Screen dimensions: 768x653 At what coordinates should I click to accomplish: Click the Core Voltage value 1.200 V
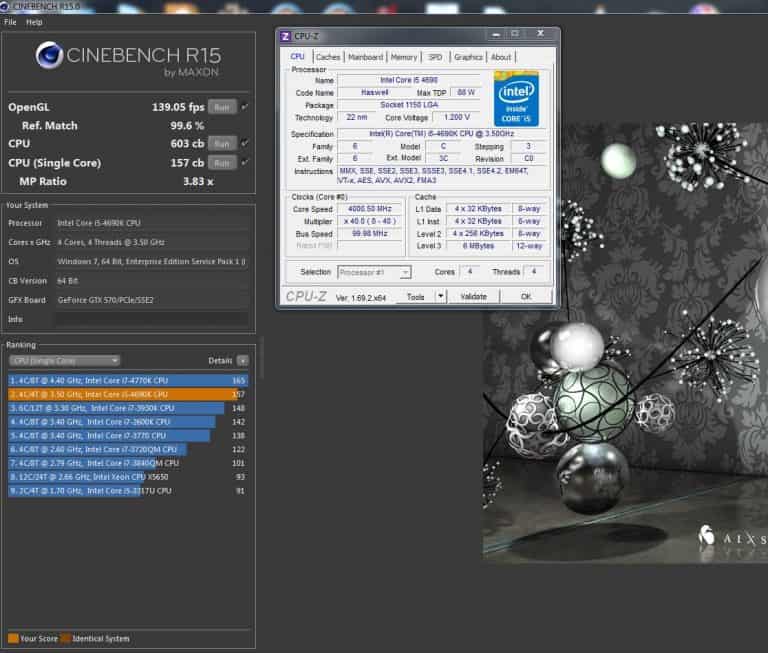pyautogui.click(x=456, y=118)
